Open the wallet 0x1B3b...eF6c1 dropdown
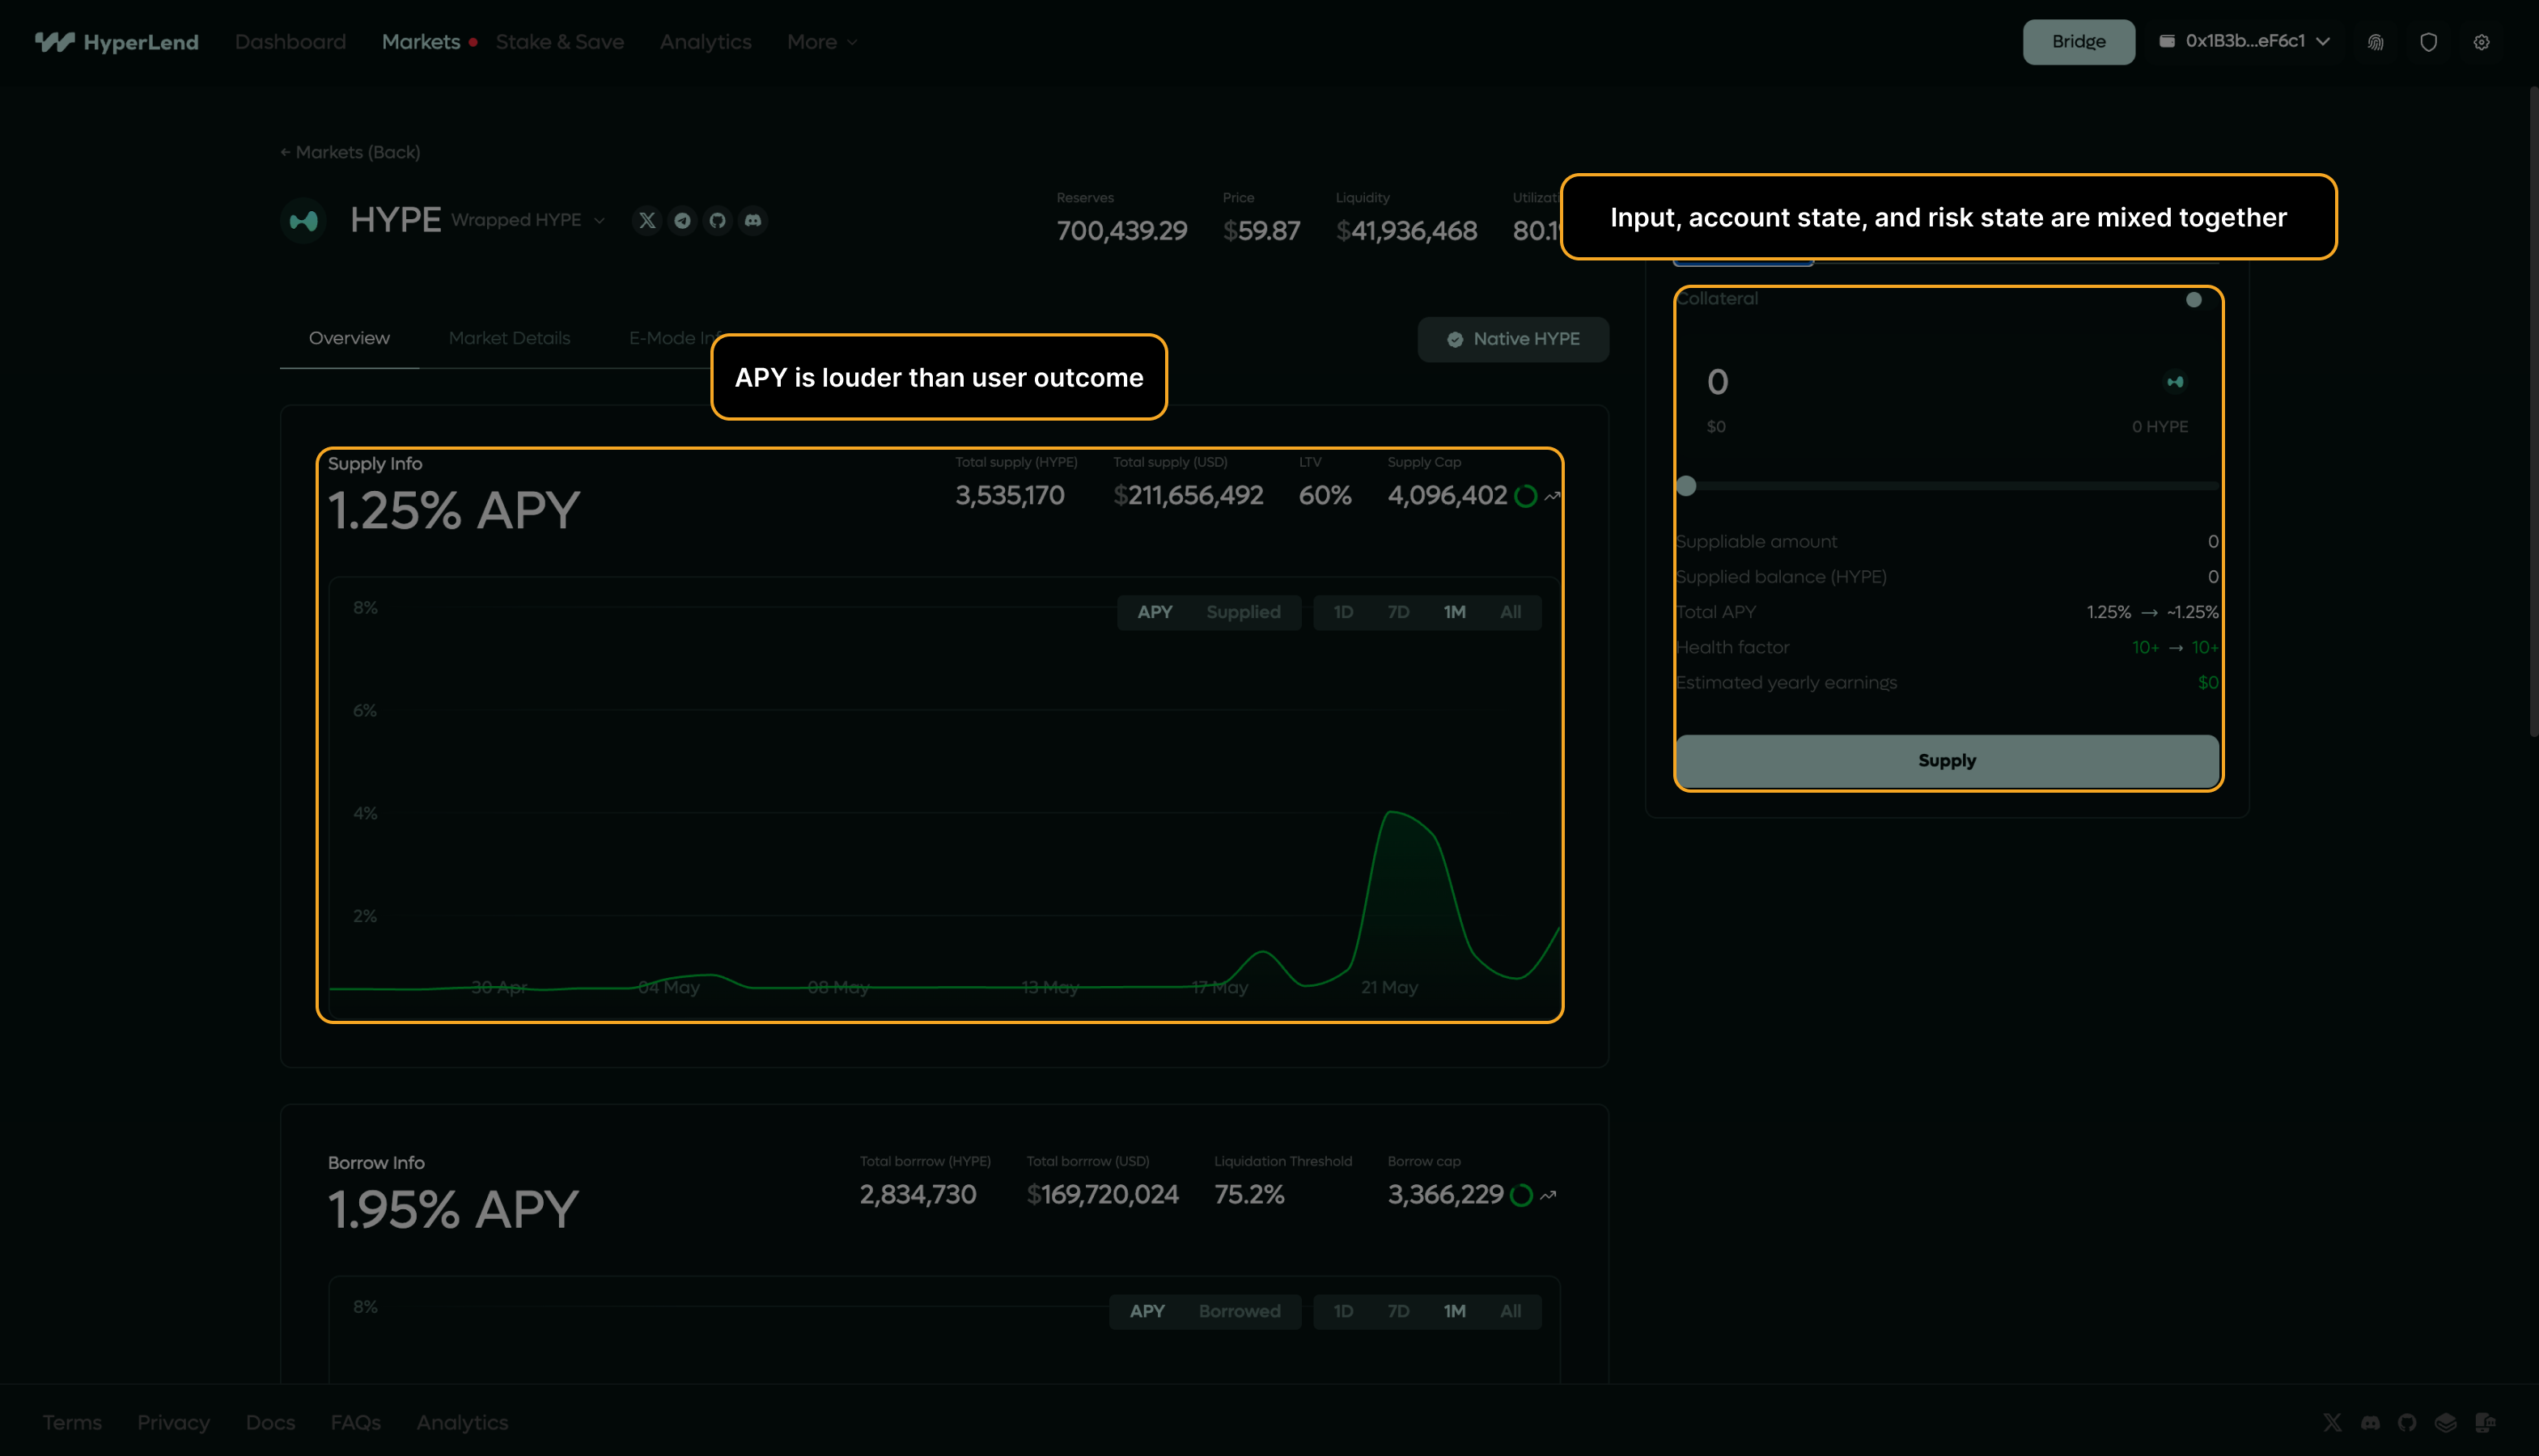The width and height of the screenshot is (2539, 1456). (2245, 41)
